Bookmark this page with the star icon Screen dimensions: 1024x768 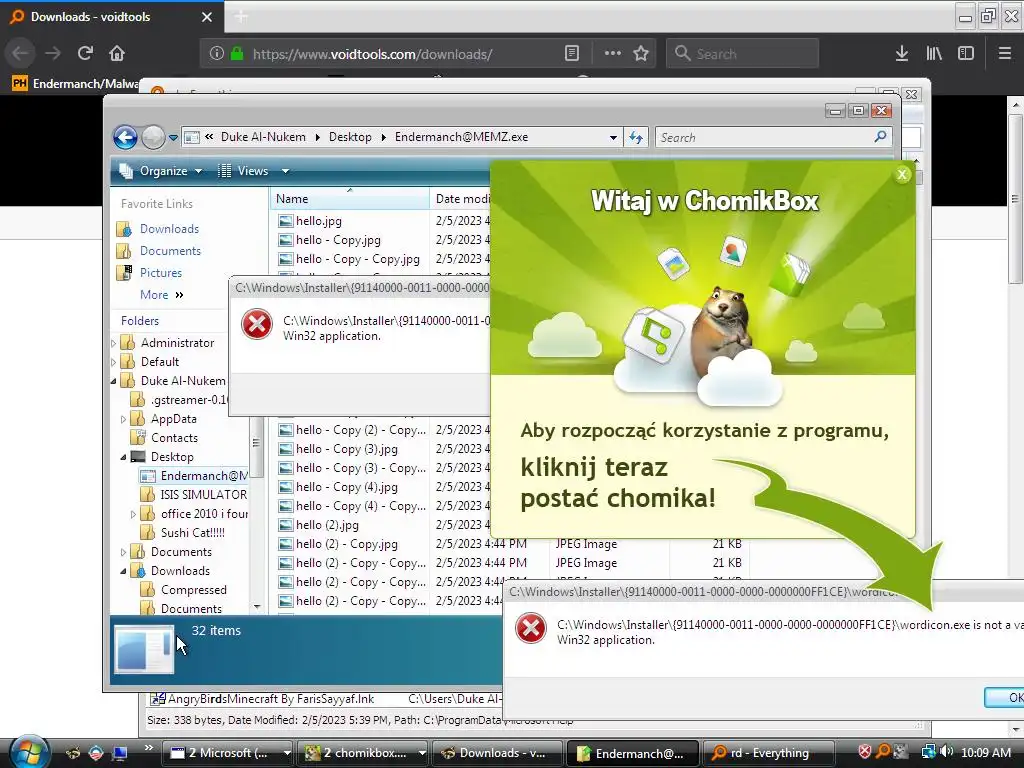click(641, 53)
